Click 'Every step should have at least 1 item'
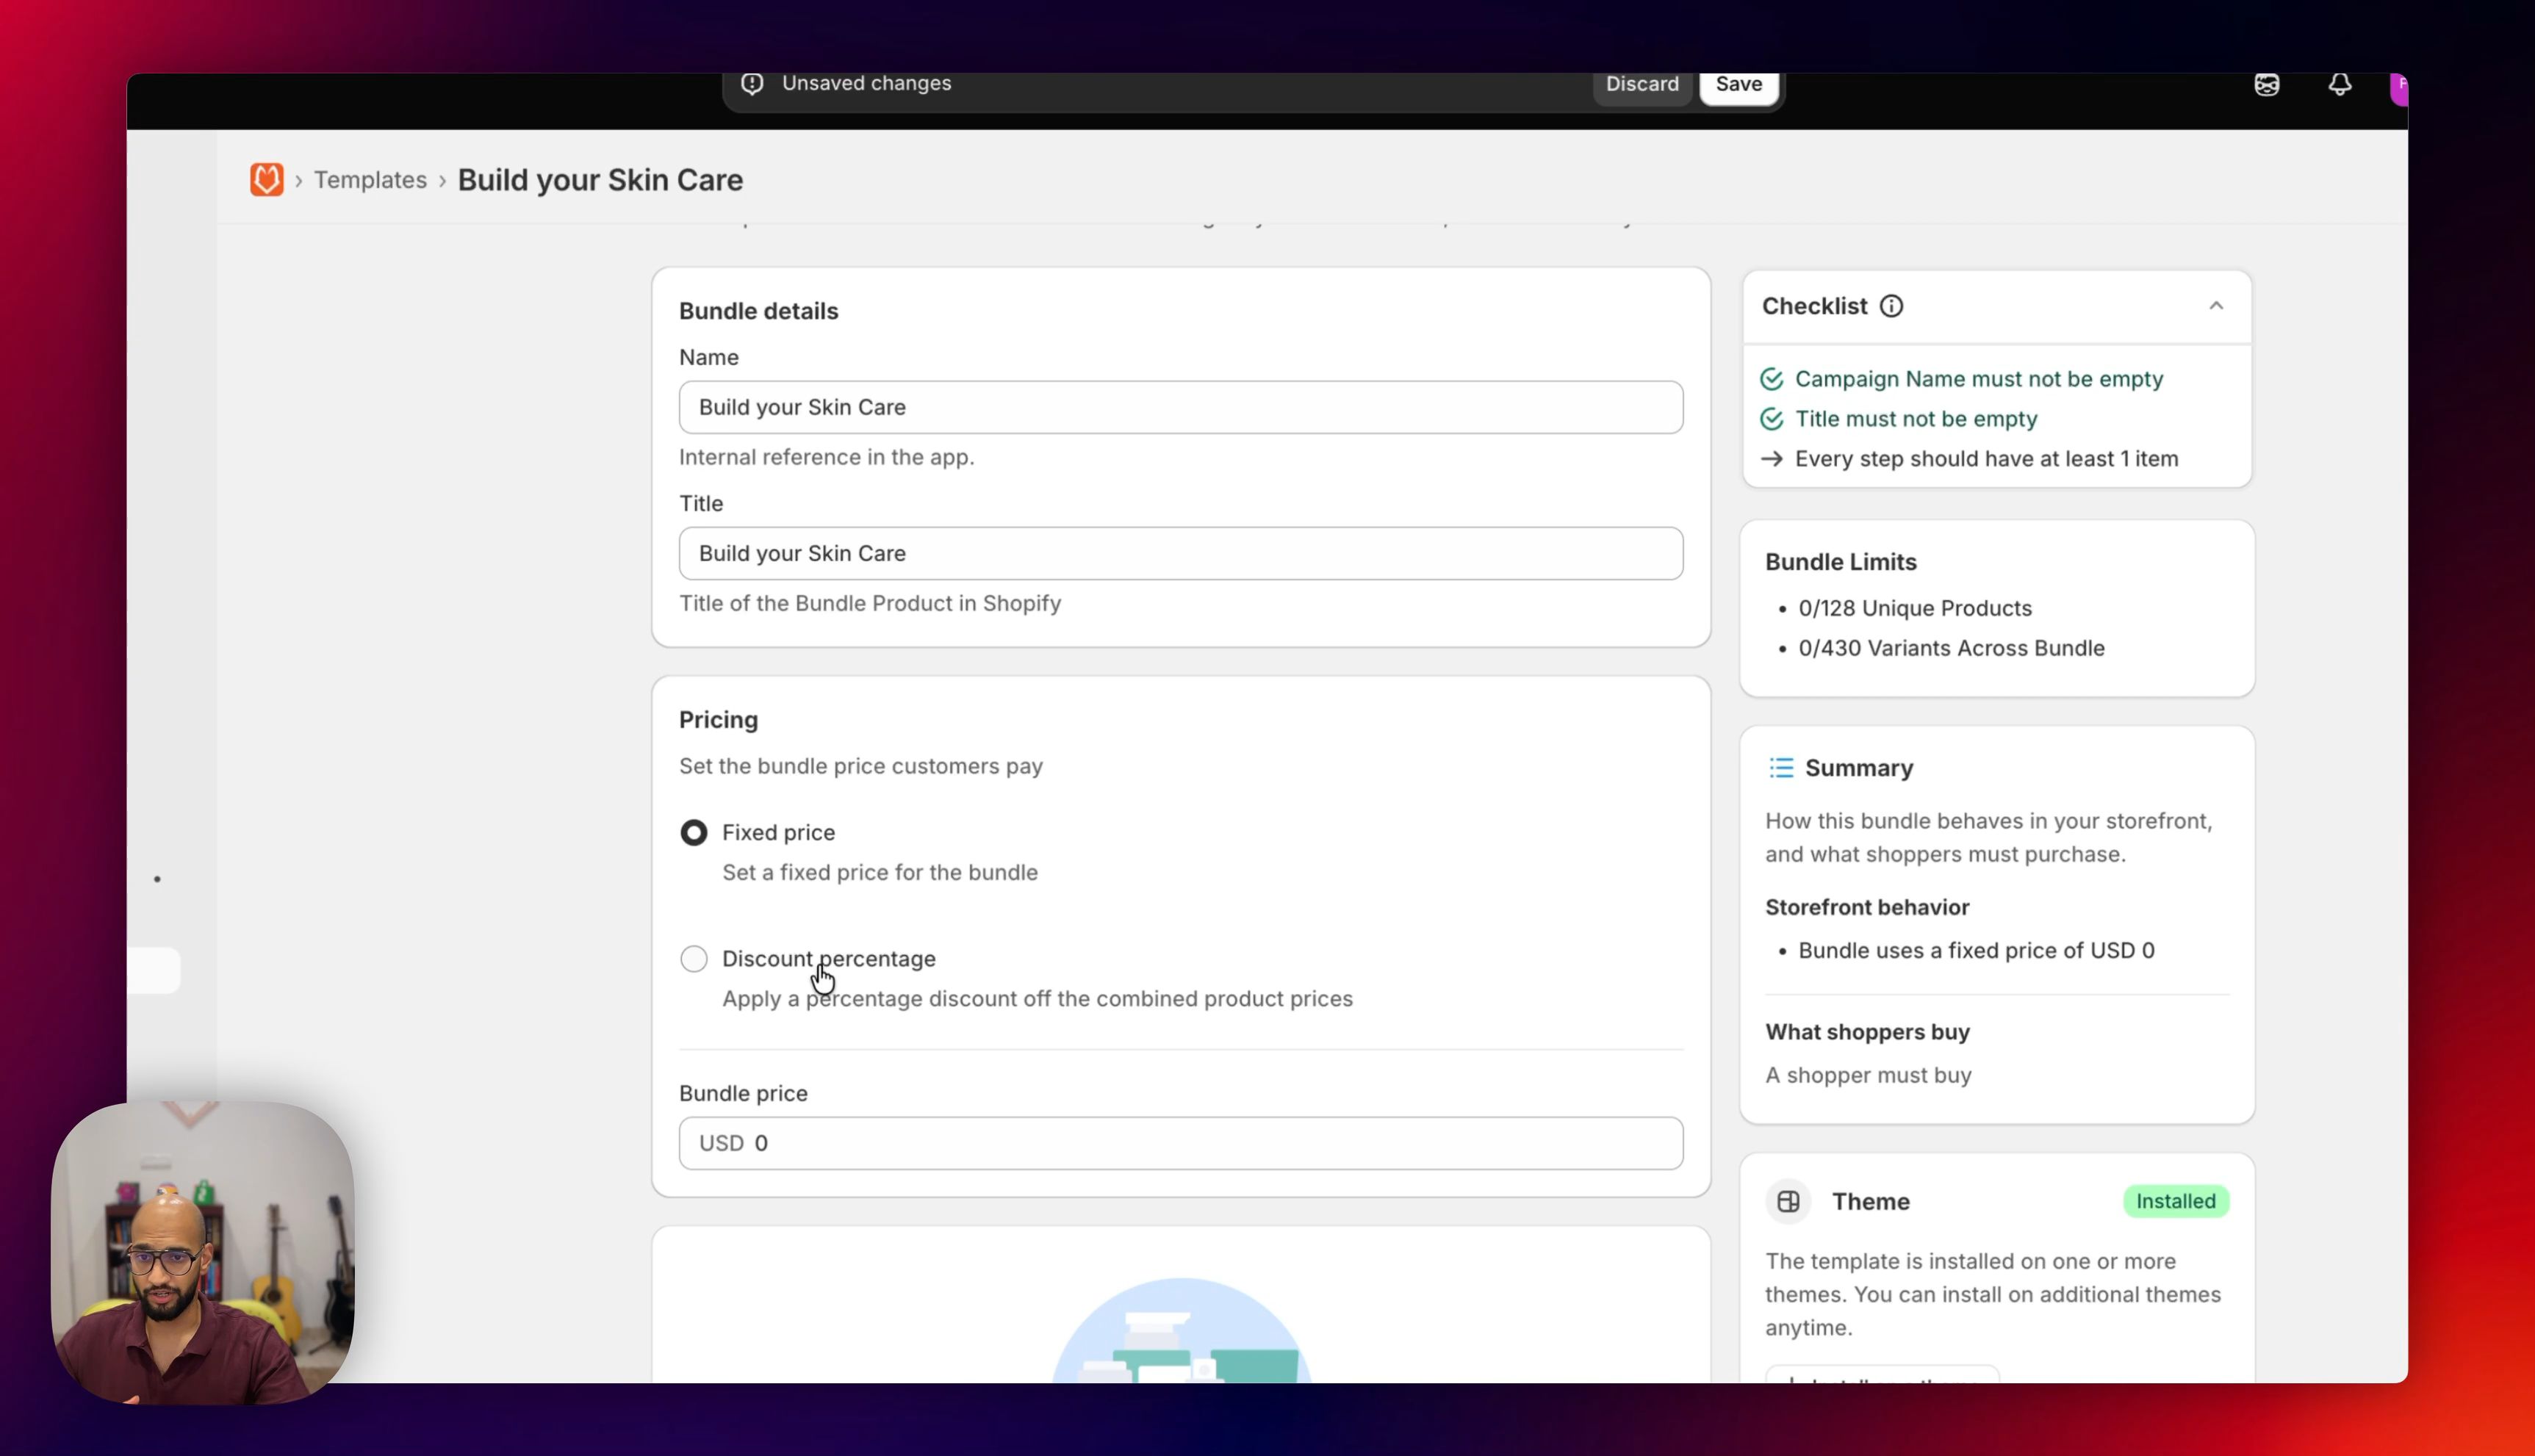Viewport: 2535px width, 1456px height. (x=1986, y=459)
